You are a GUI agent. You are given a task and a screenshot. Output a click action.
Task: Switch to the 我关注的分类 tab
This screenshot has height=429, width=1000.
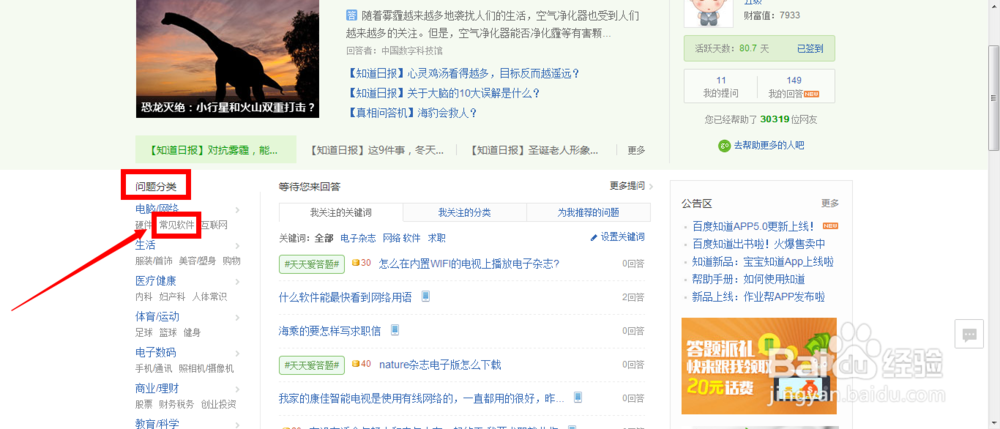coord(464,213)
